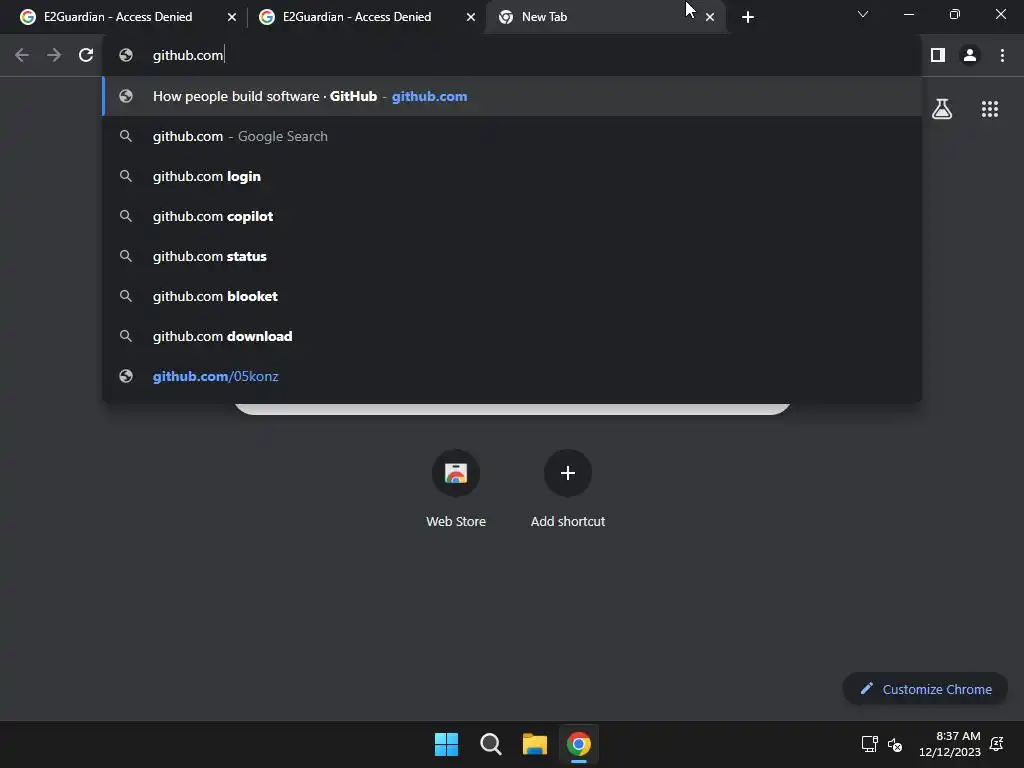1024x768 pixels.
Task: Close the New Tab tab
Action: [x=710, y=17]
